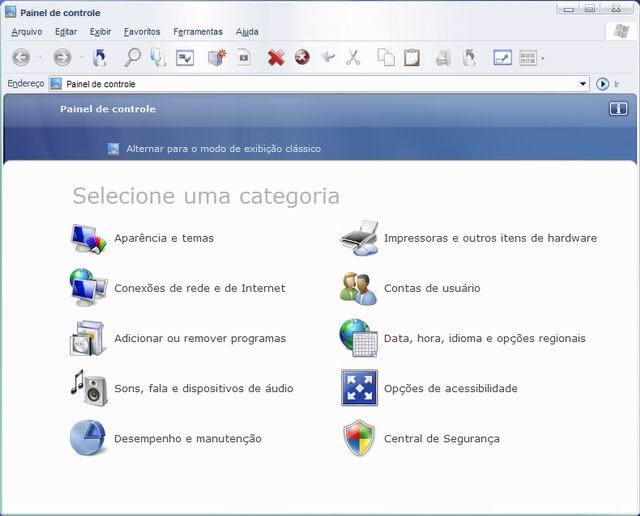Image resolution: width=640 pixels, height=516 pixels.
Task: Open Desempenho e manutenção link
Action: point(188,438)
